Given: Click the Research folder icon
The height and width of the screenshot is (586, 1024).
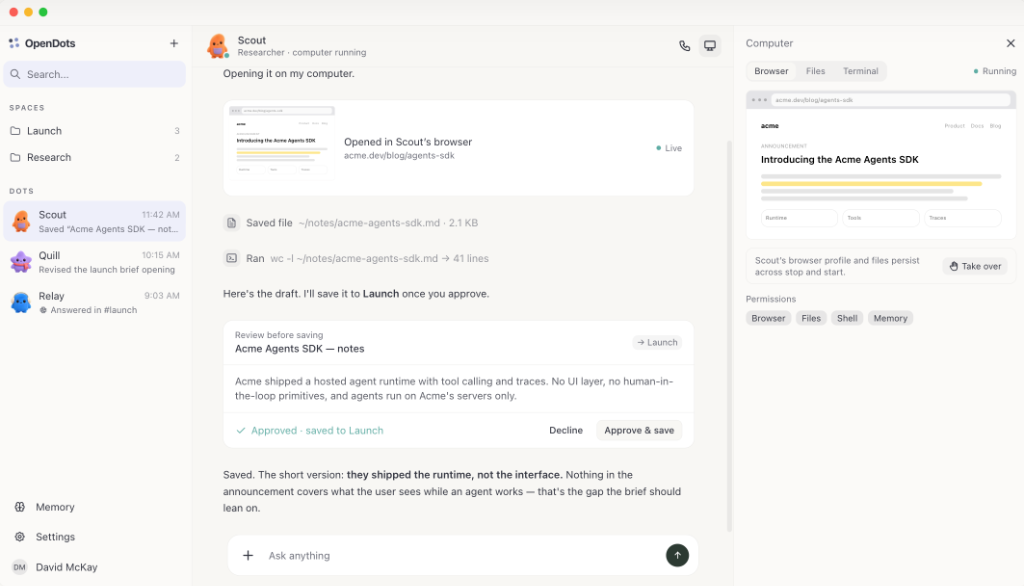Looking at the screenshot, I should pos(16,157).
